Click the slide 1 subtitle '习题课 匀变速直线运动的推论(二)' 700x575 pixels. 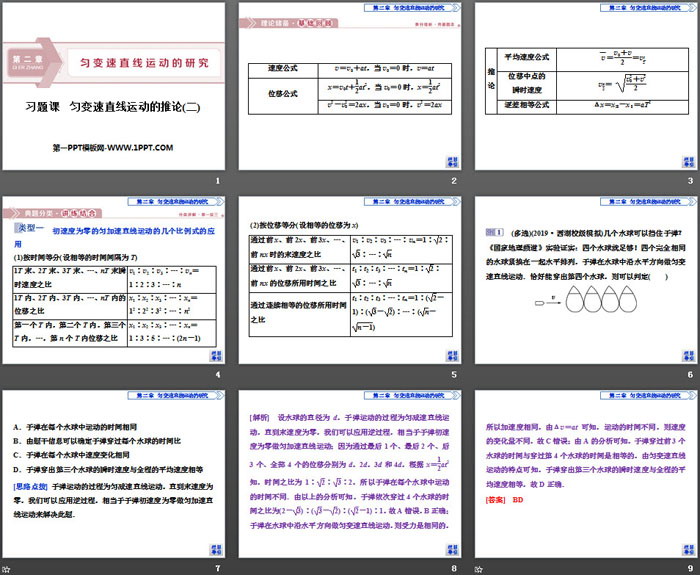(x=113, y=107)
